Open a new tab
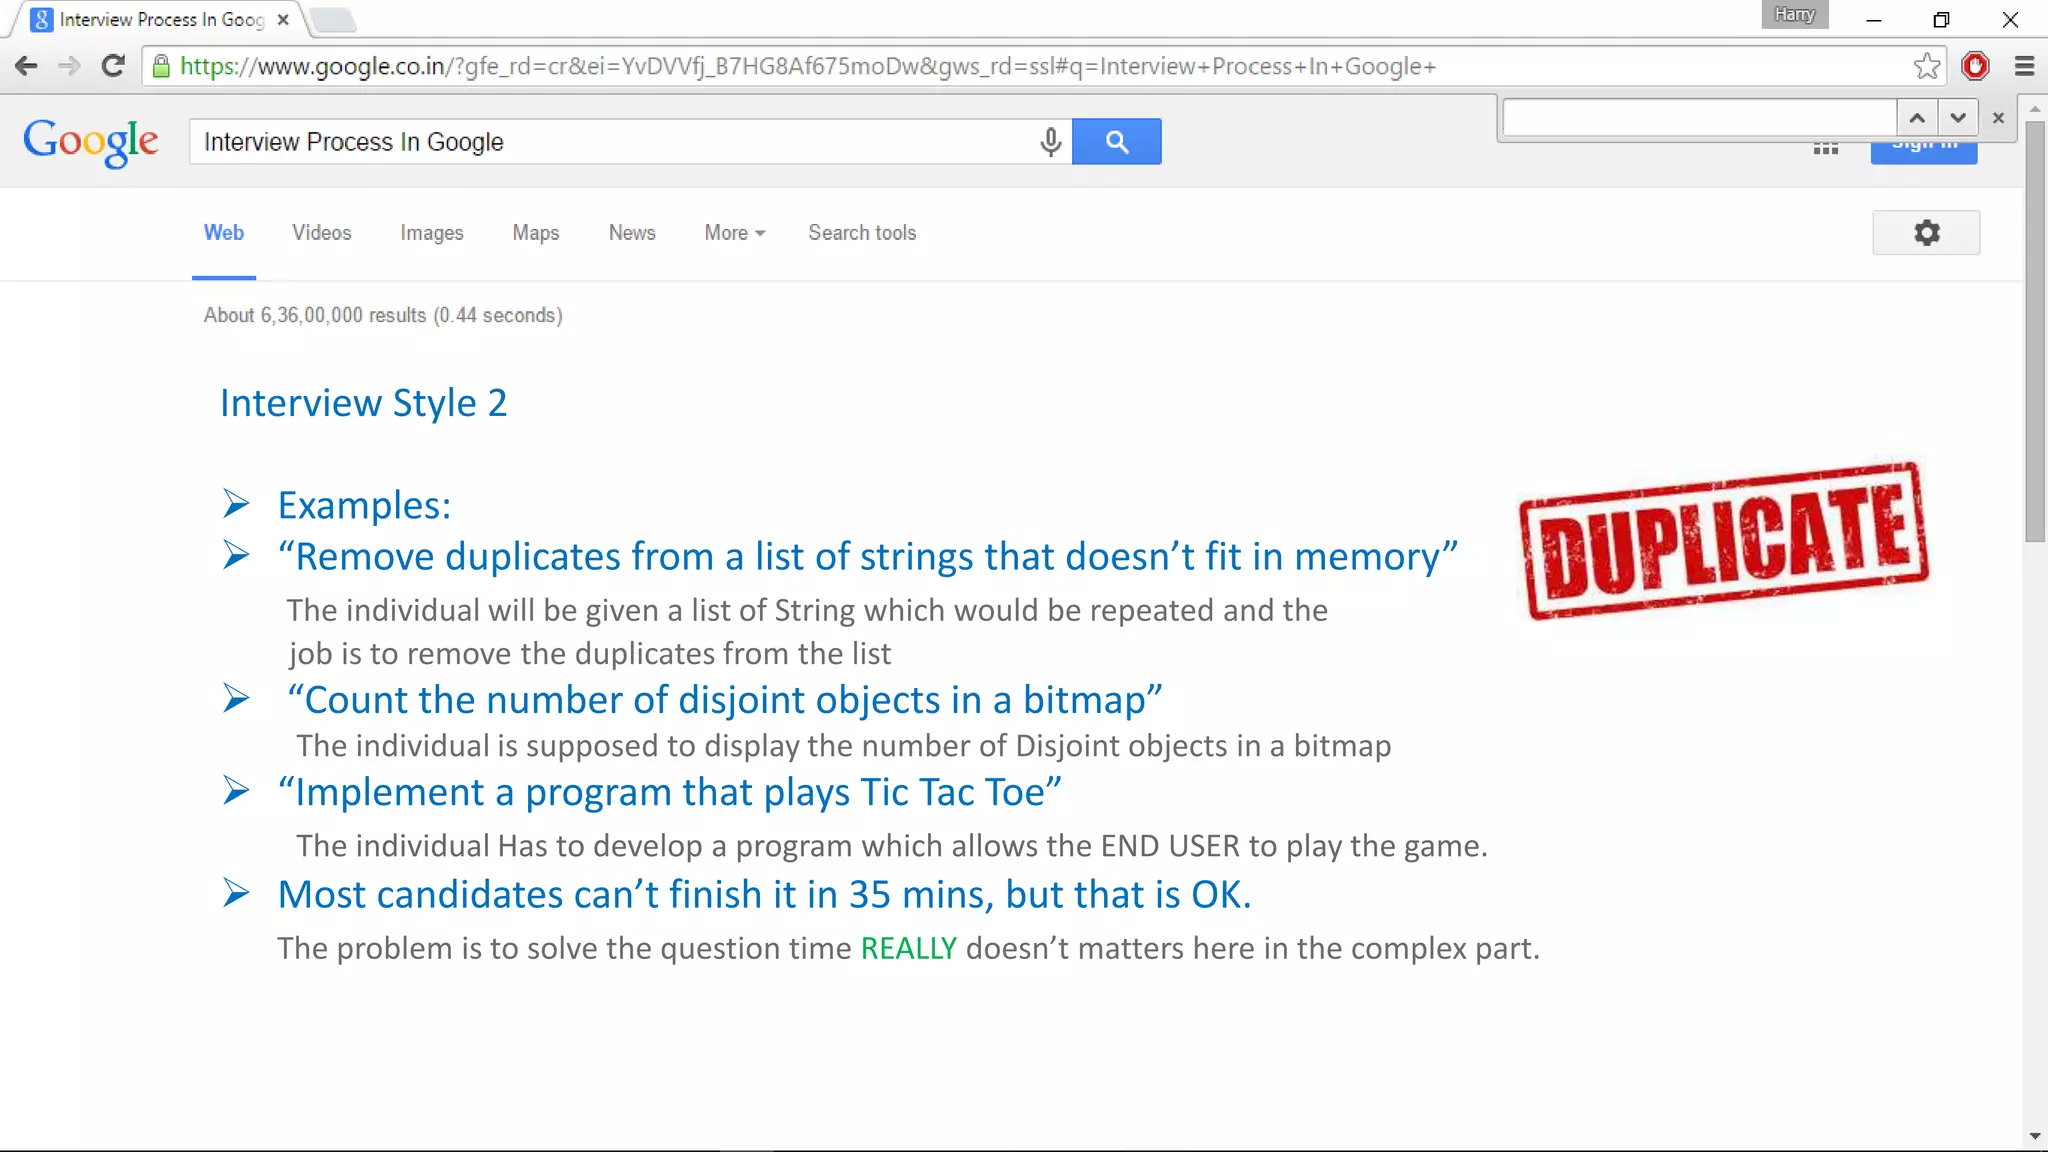The image size is (2048, 1152). [x=332, y=20]
